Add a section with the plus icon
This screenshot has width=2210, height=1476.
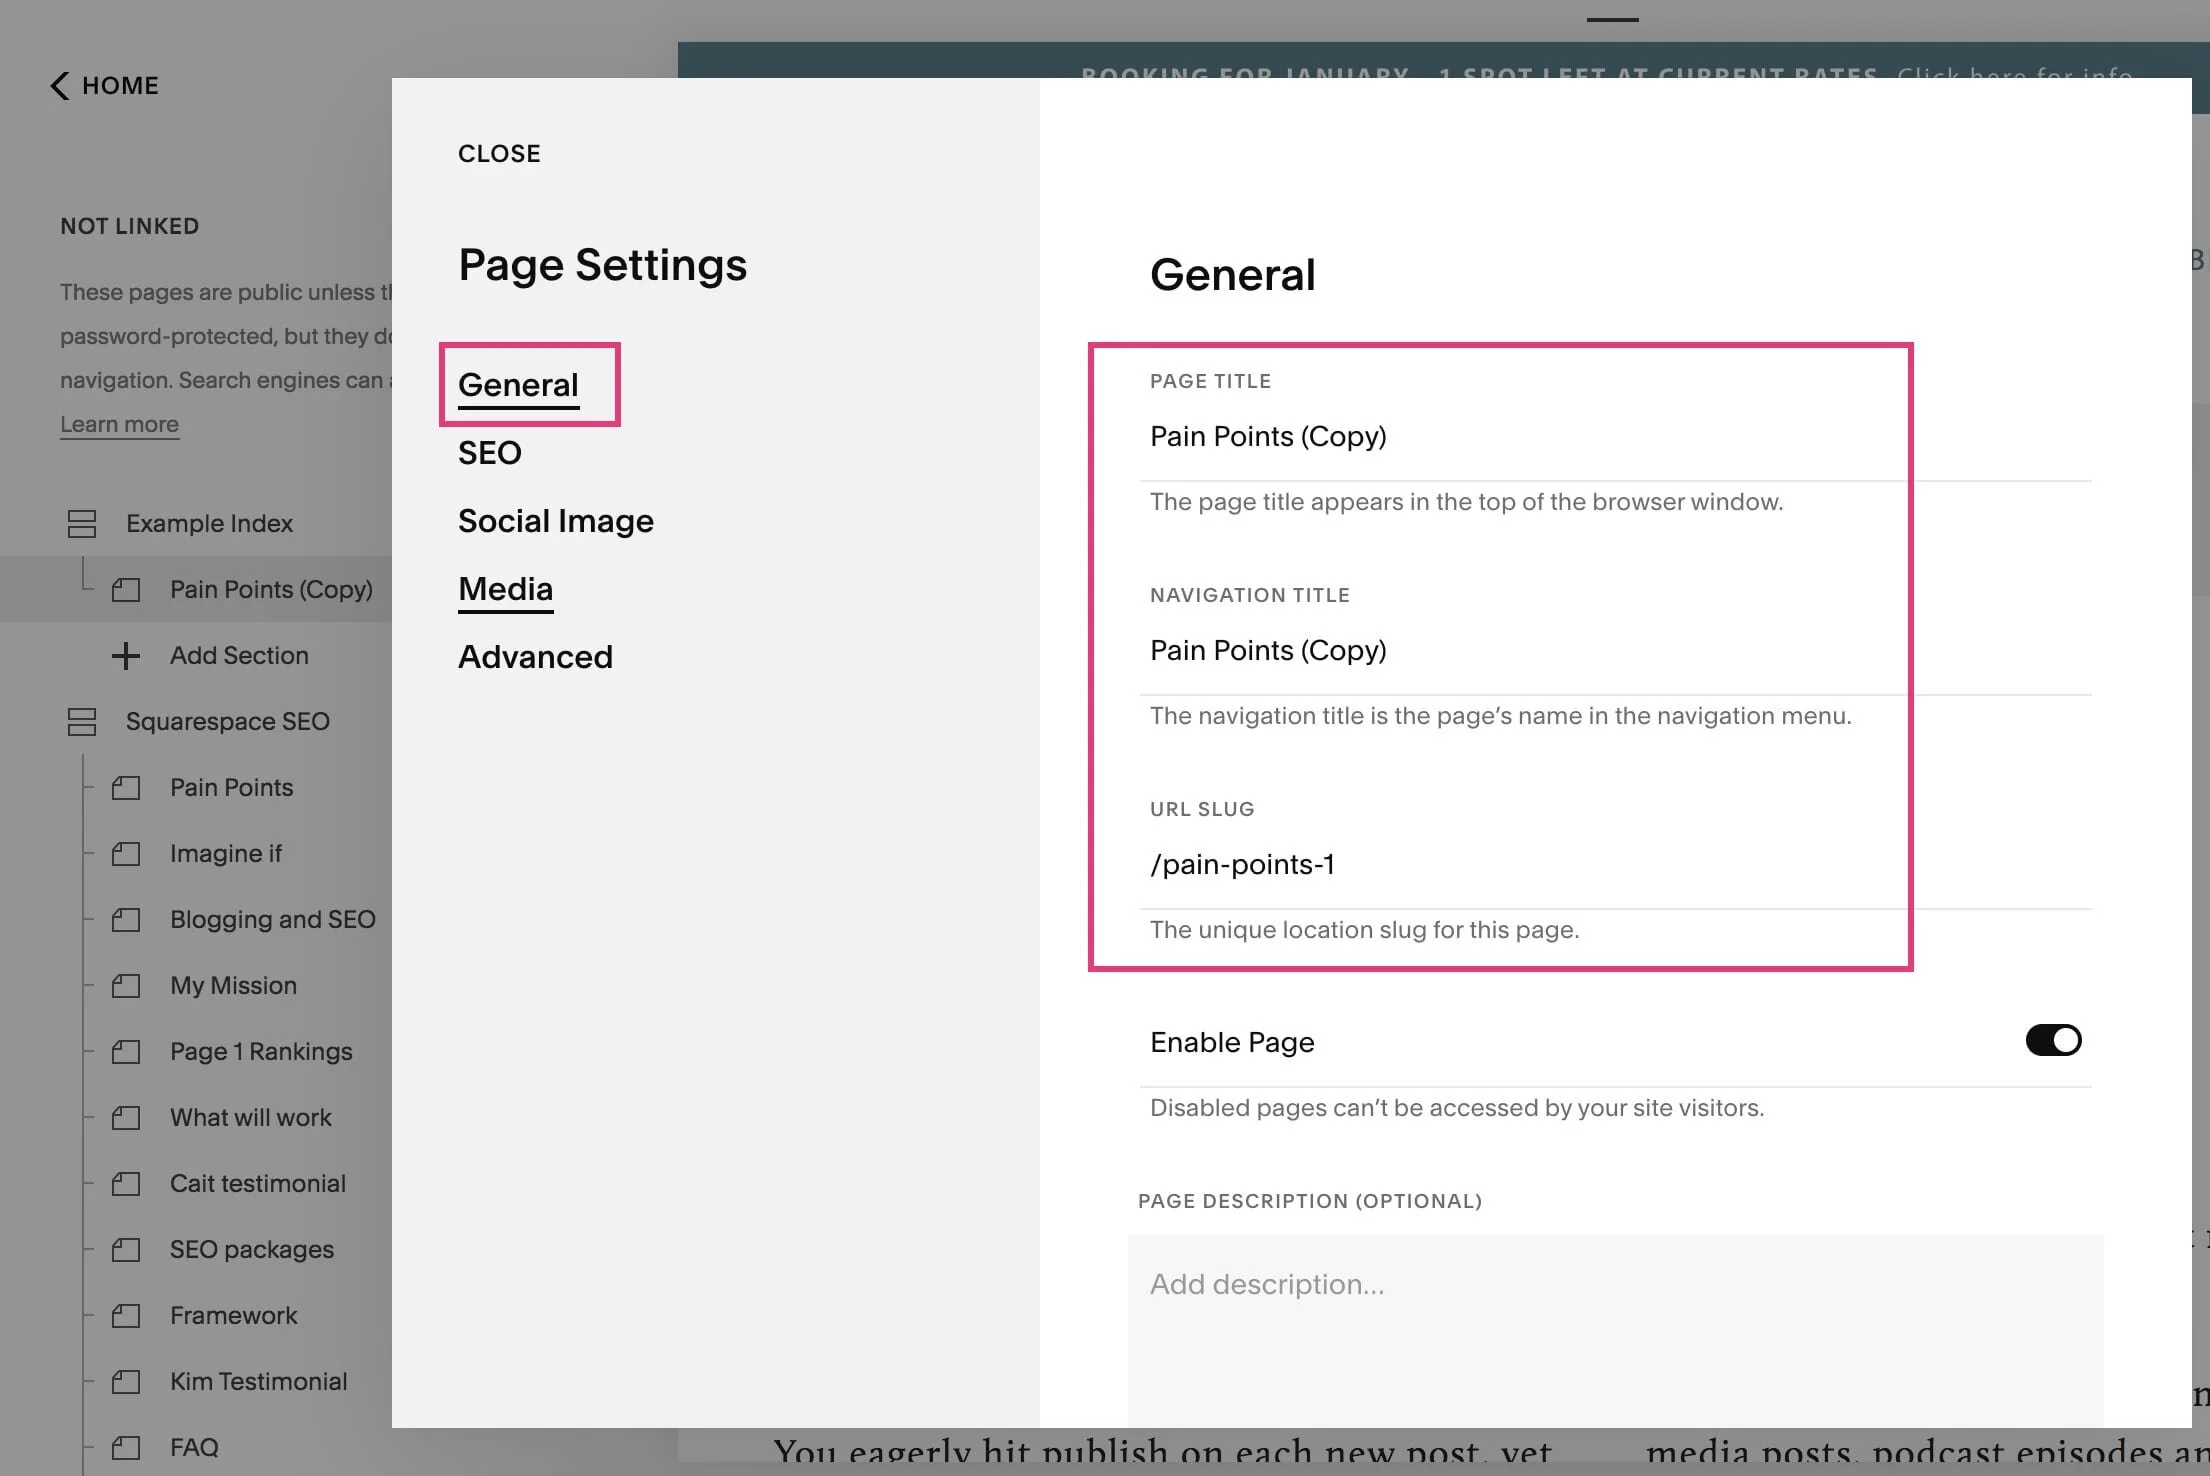point(125,656)
